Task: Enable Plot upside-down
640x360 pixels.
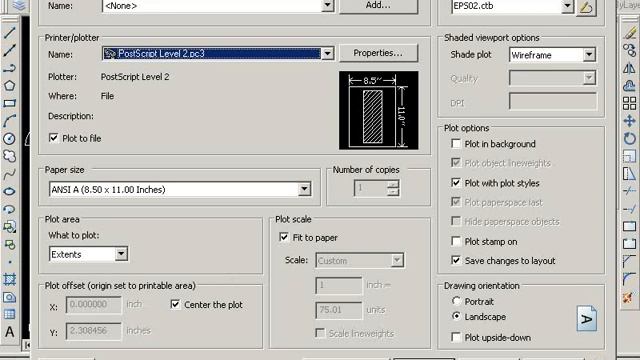Action: tap(456, 337)
